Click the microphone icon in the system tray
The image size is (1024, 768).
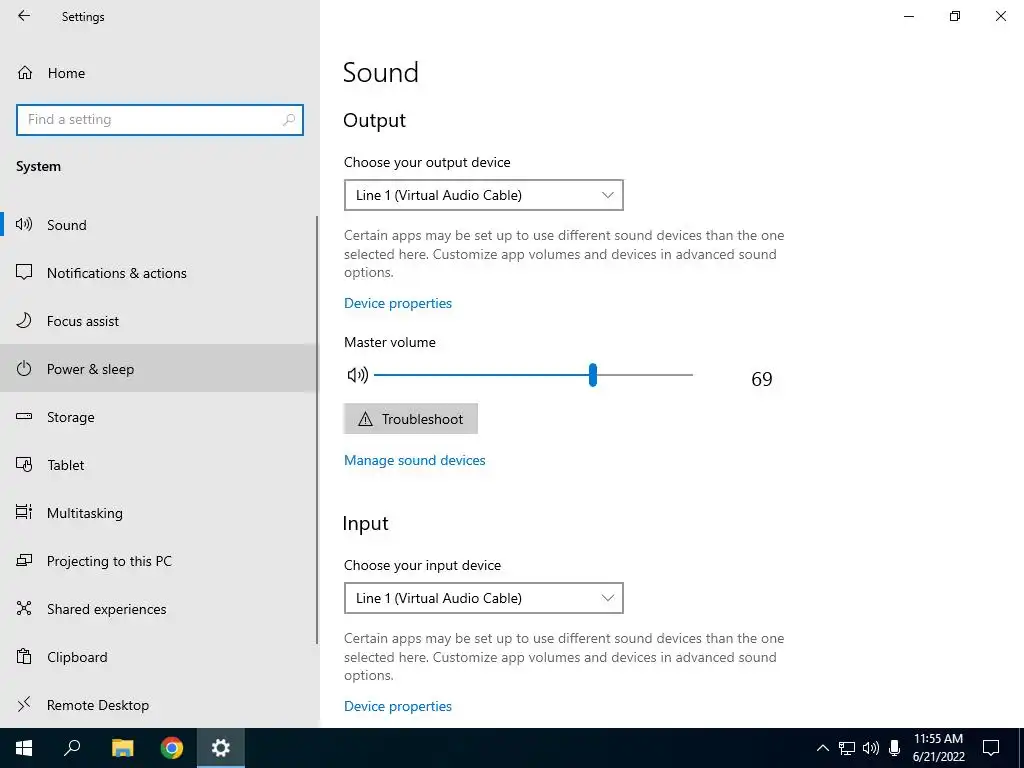895,748
